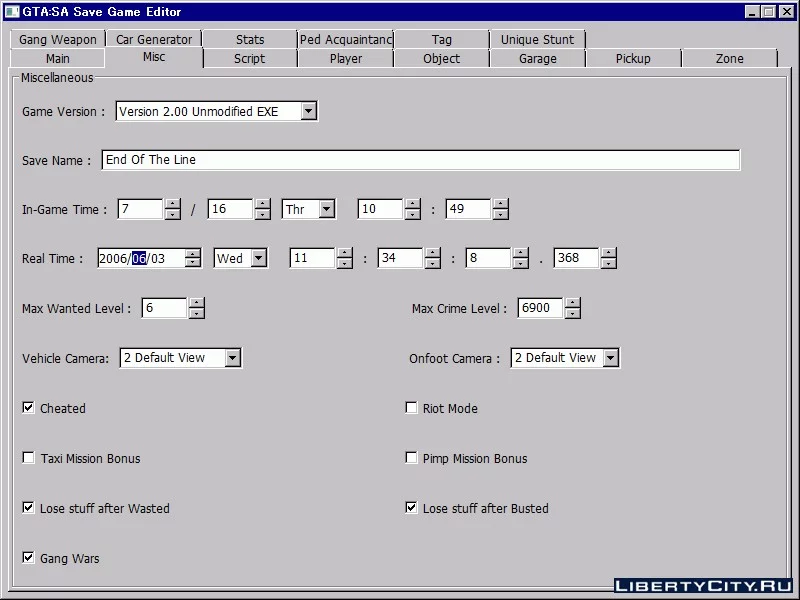Enable Taxi Mission Bonus checkbox
Image resolution: width=800 pixels, height=600 pixels.
pos(28,458)
